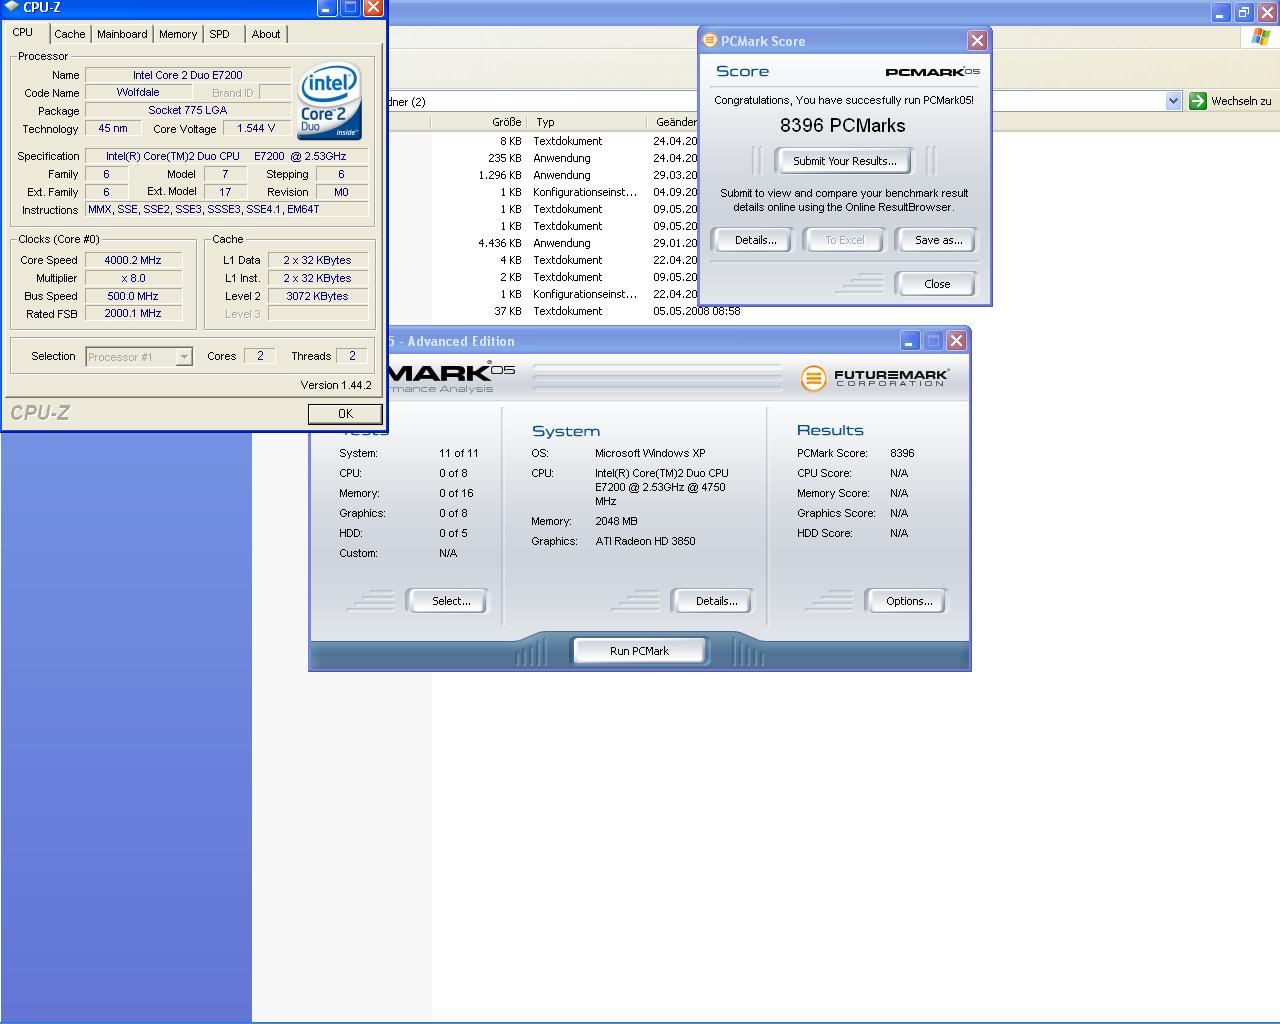Minimize the Explorer window
The image size is (1280, 1024).
tap(1220, 12)
